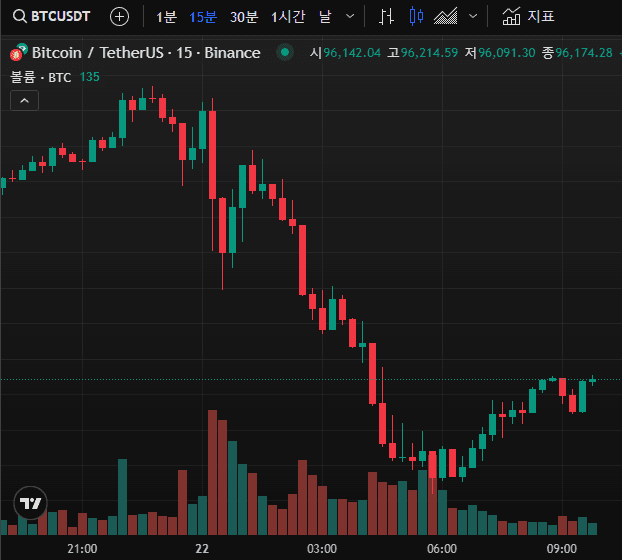Open the chart type dropdown arrow
Image resolution: width=622 pixels, height=560 pixels.
coord(473,16)
